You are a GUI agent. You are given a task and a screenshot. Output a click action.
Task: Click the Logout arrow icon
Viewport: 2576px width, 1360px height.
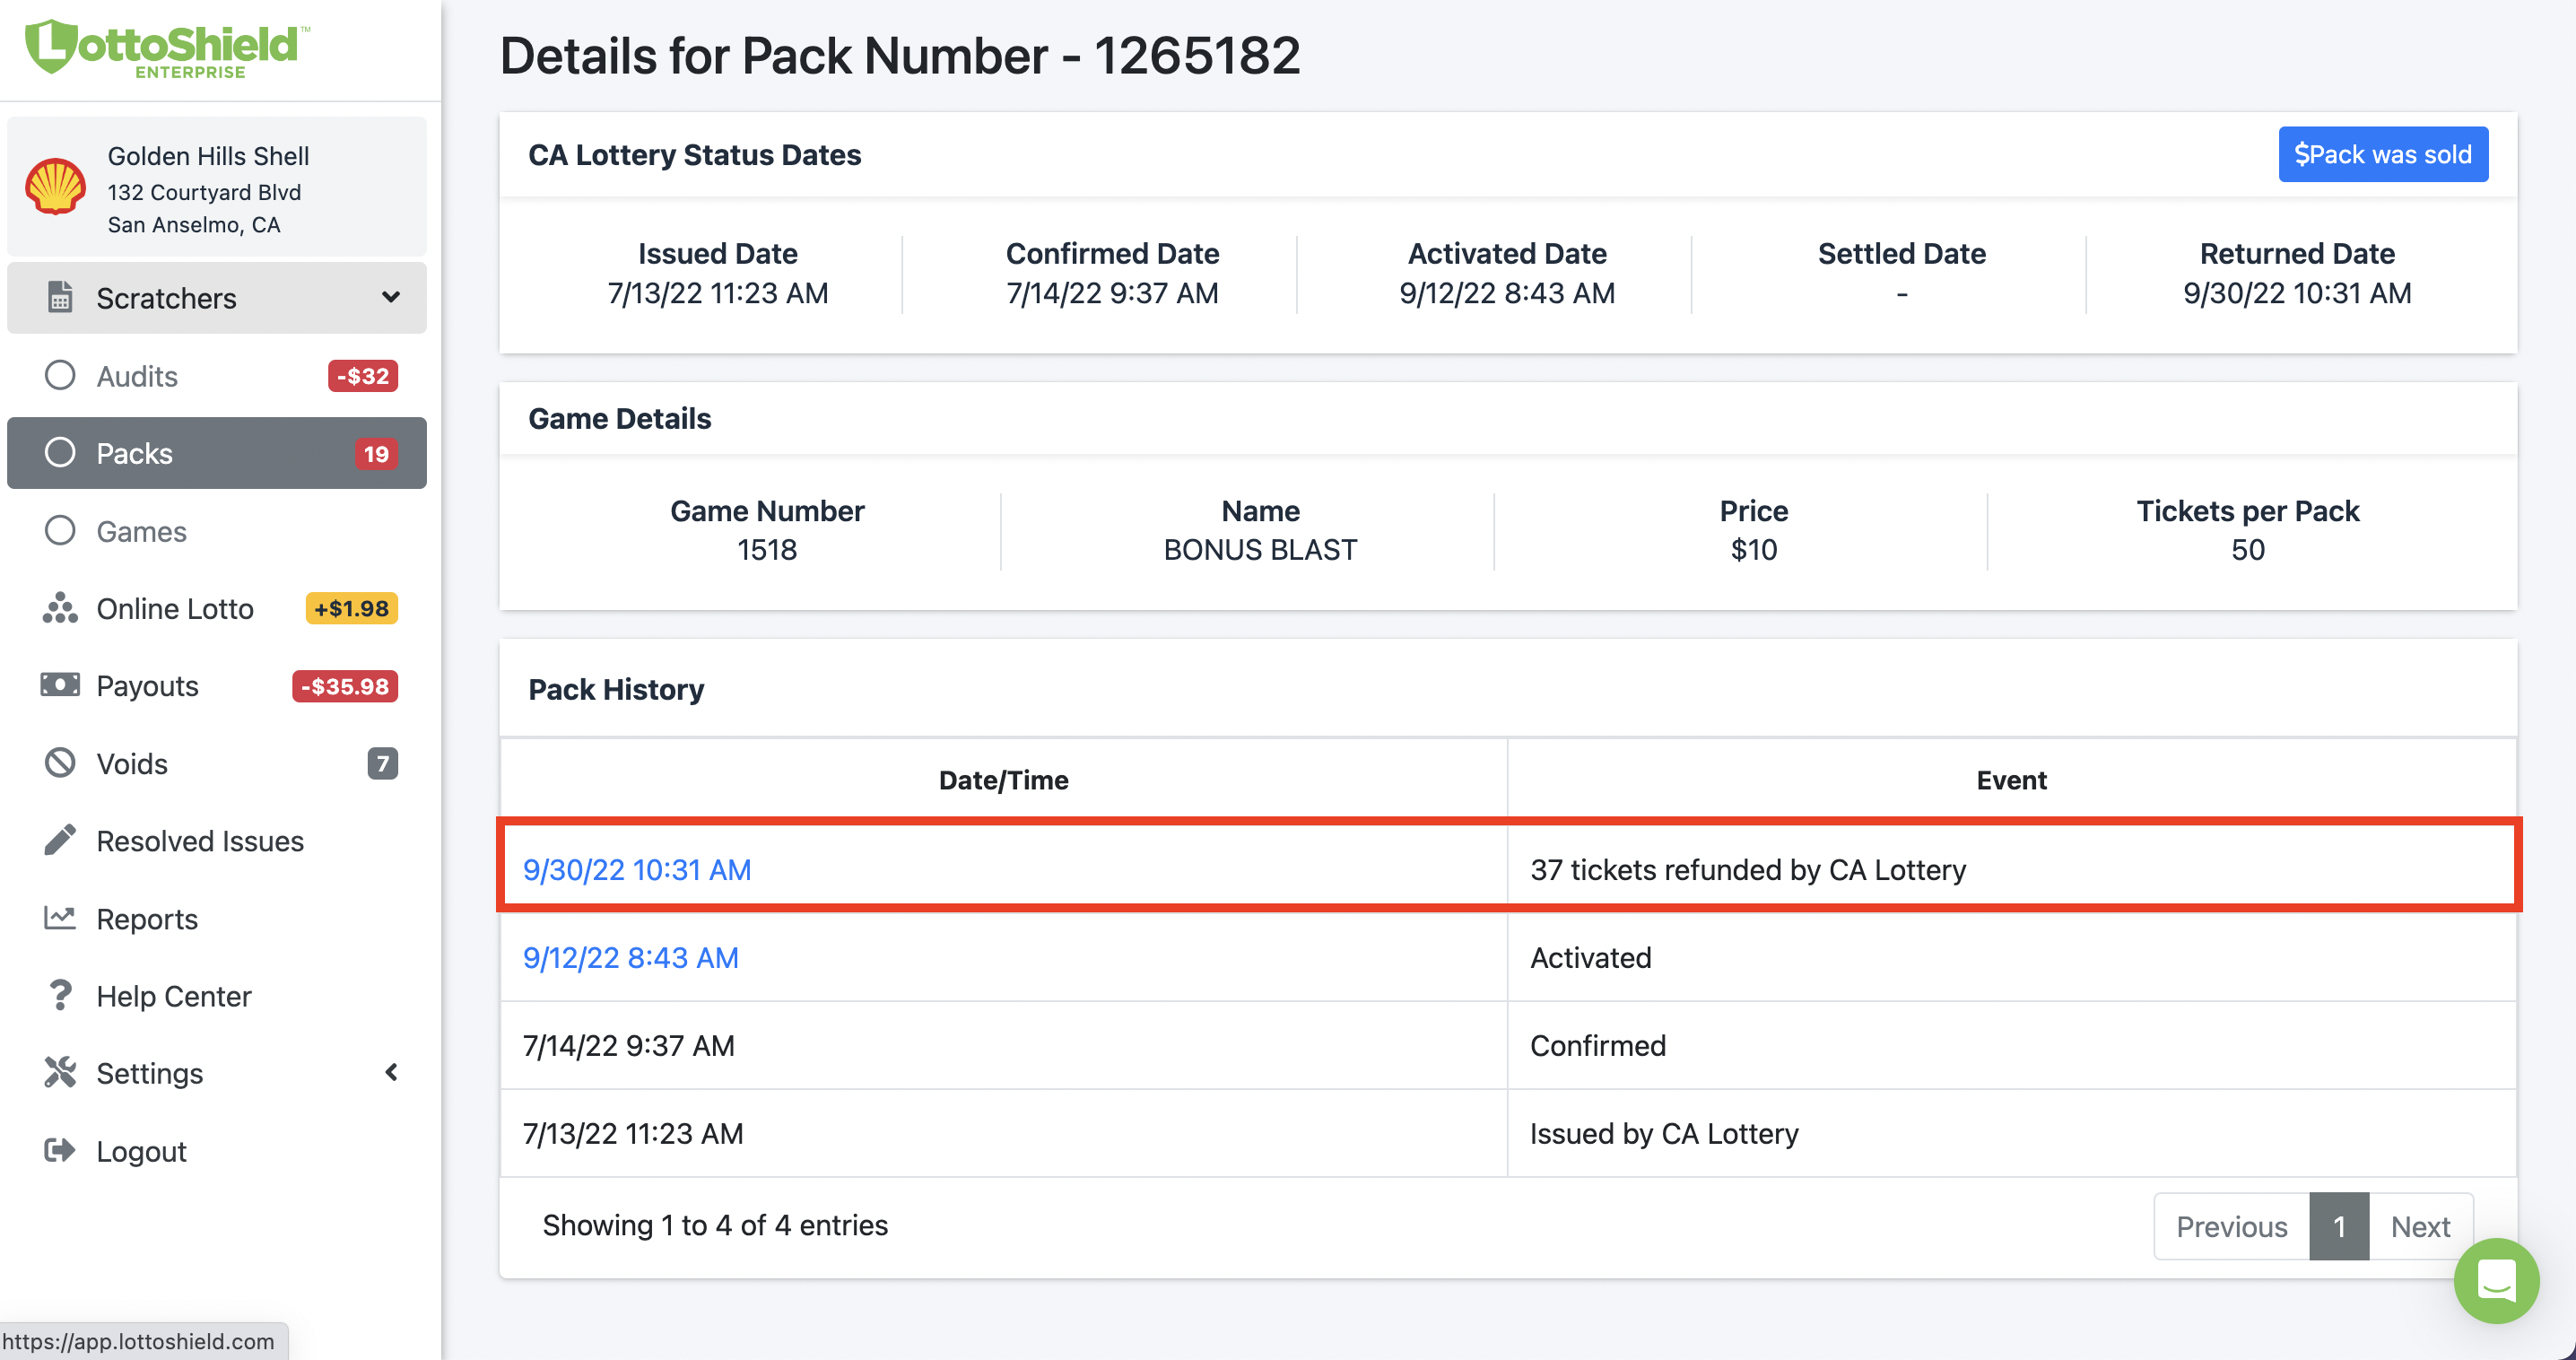pyautogui.click(x=60, y=1150)
